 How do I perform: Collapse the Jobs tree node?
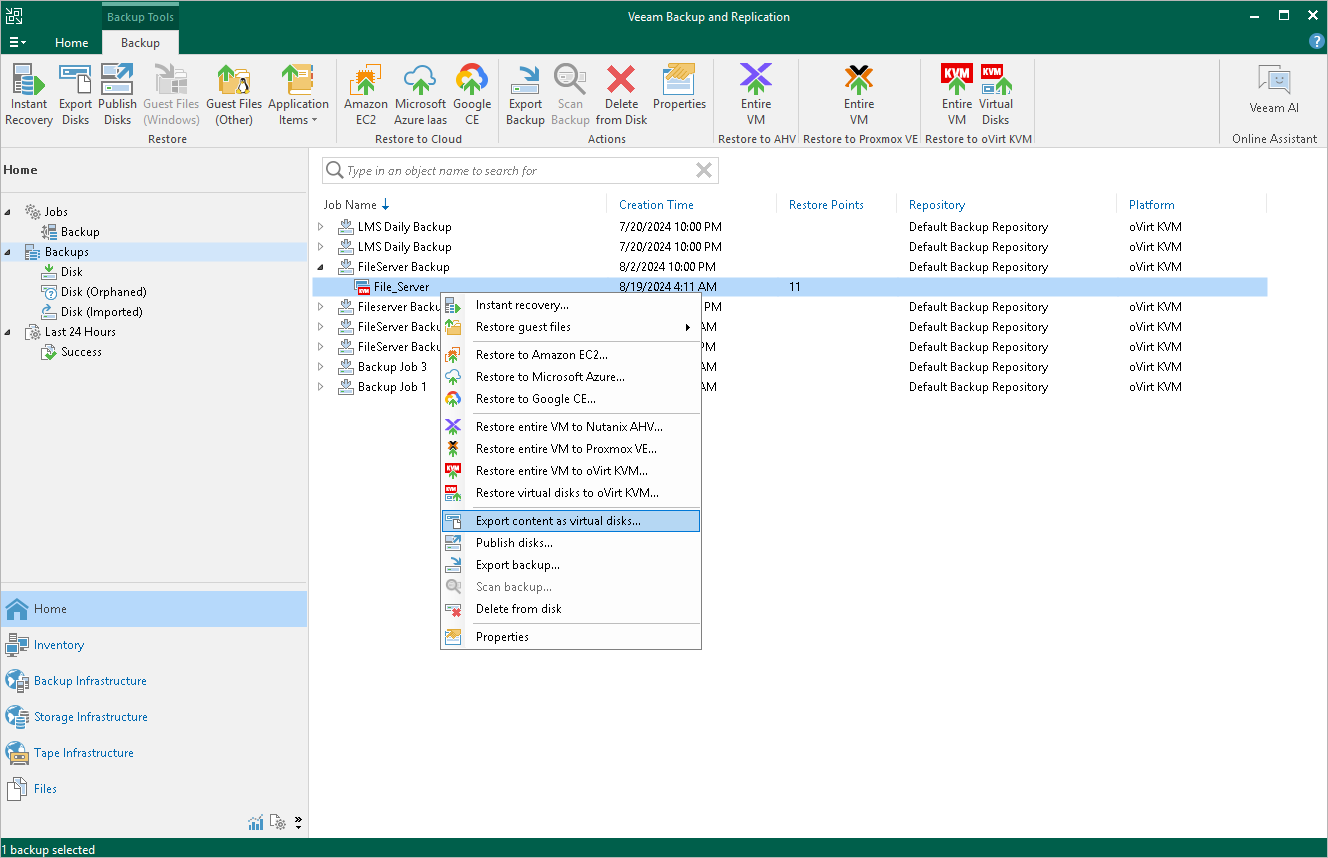coord(9,212)
